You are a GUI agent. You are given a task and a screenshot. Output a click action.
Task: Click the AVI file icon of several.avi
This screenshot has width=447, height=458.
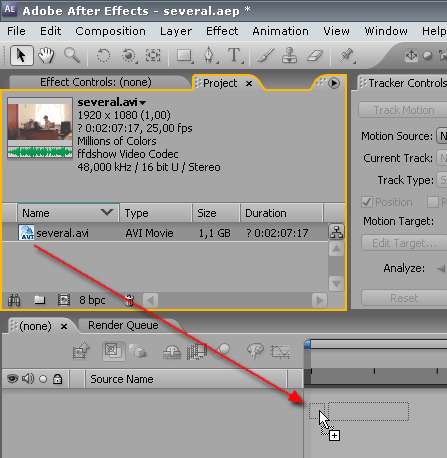[26, 232]
